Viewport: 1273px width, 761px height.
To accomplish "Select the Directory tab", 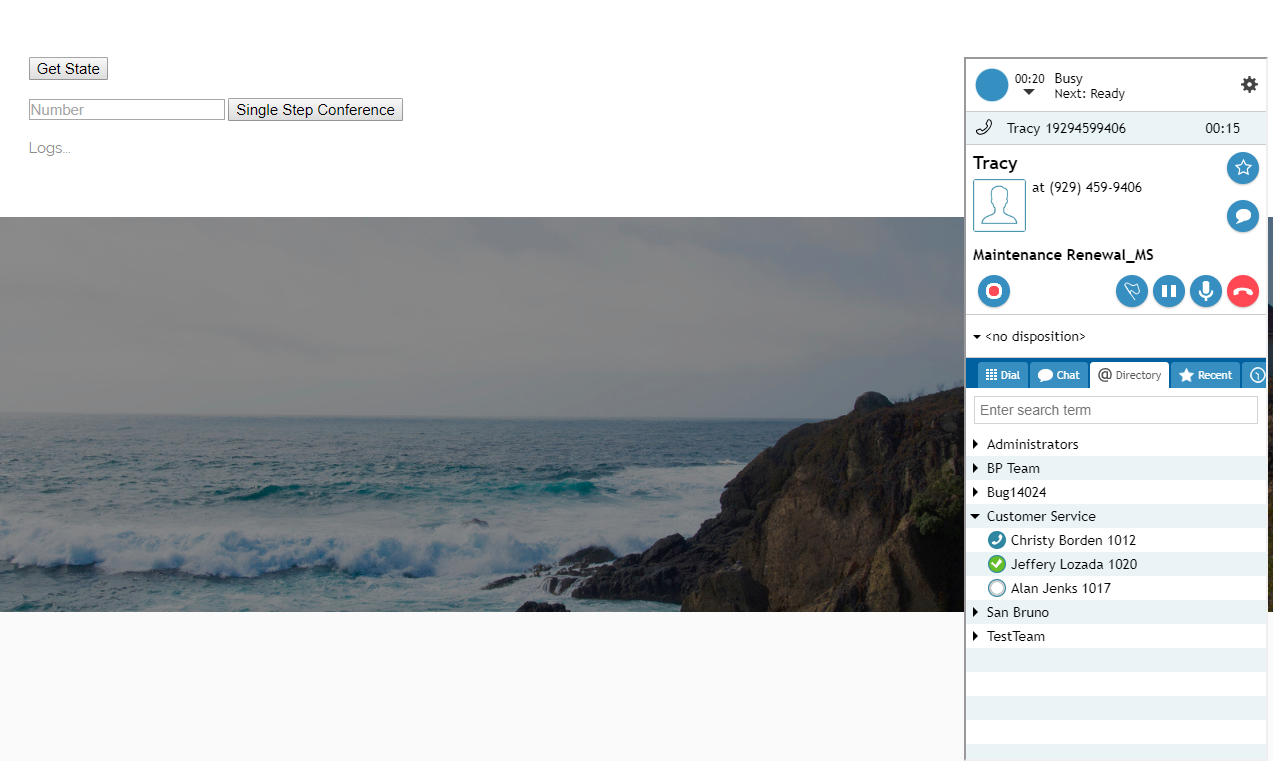I will click(1130, 375).
